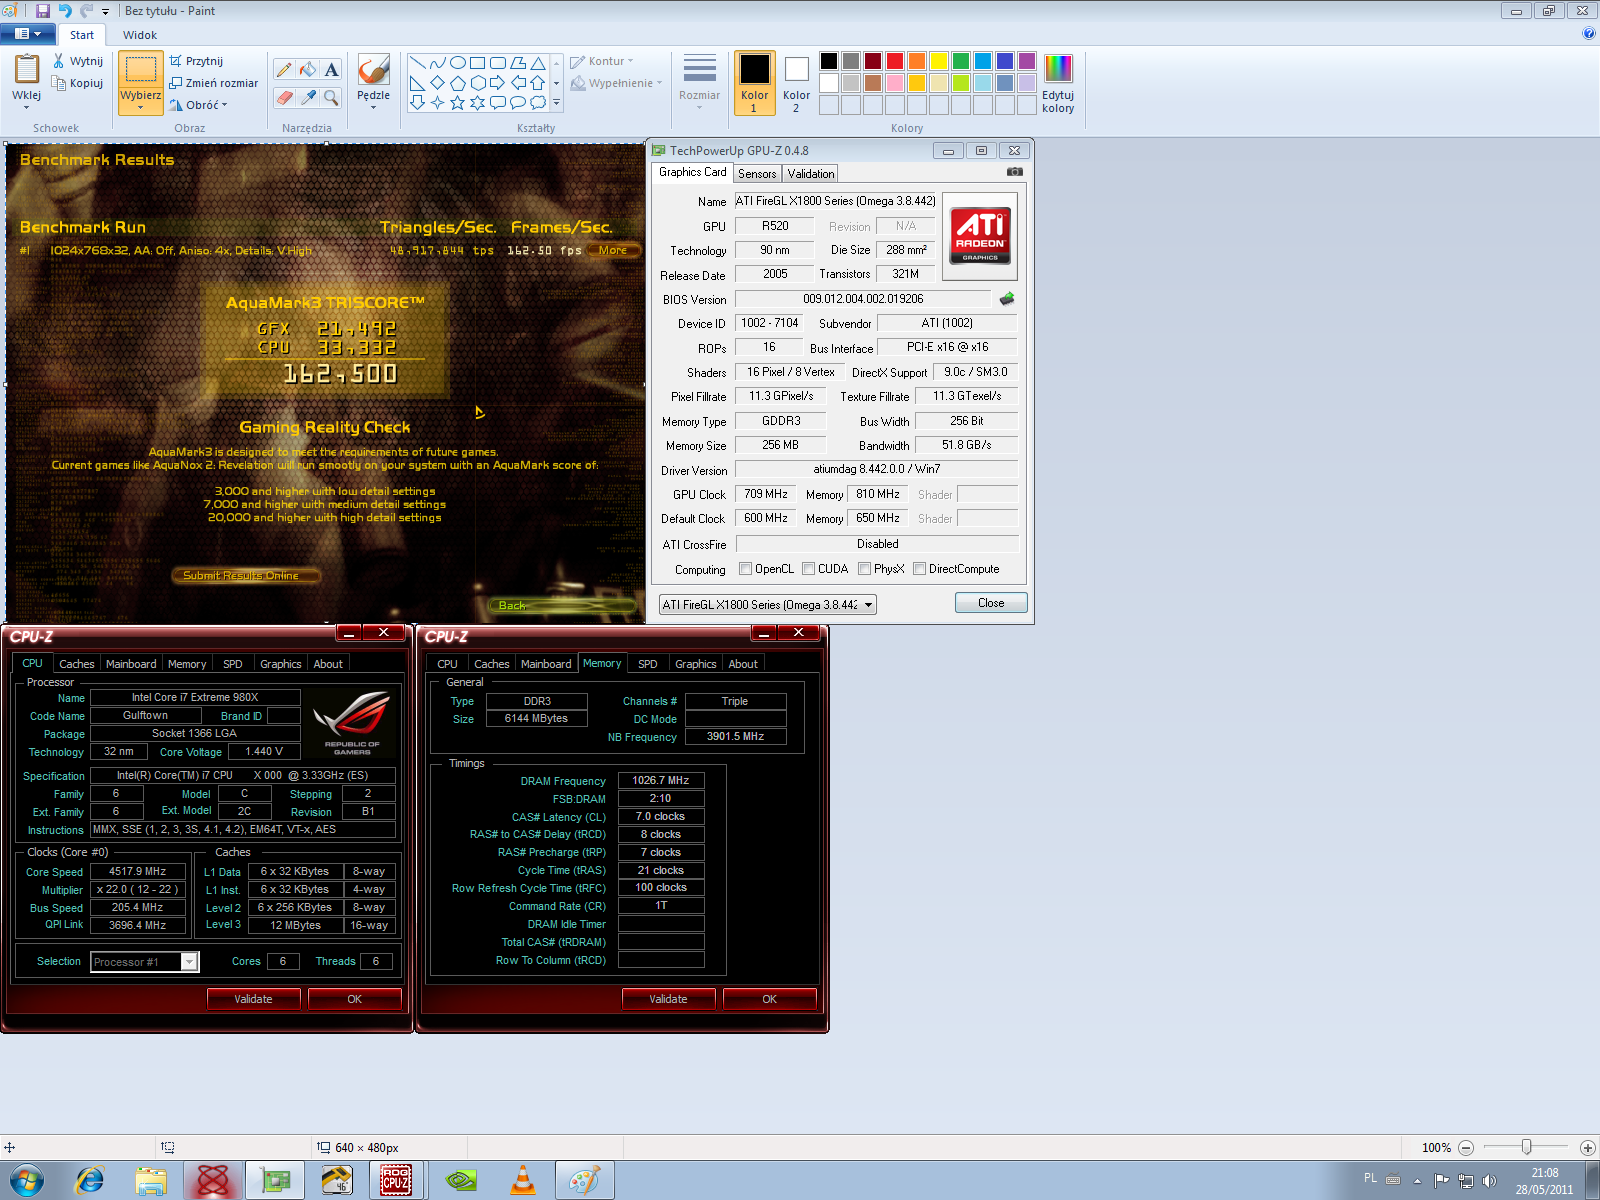Image resolution: width=1600 pixels, height=1200 pixels.
Task: Click the Paint help question mark icon
Action: coord(1588,34)
